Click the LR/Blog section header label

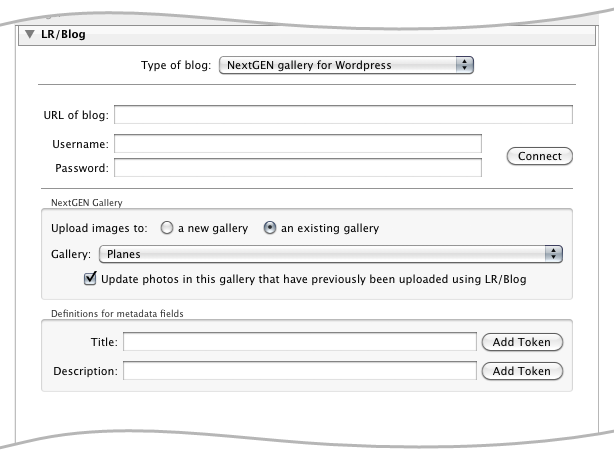[63, 34]
